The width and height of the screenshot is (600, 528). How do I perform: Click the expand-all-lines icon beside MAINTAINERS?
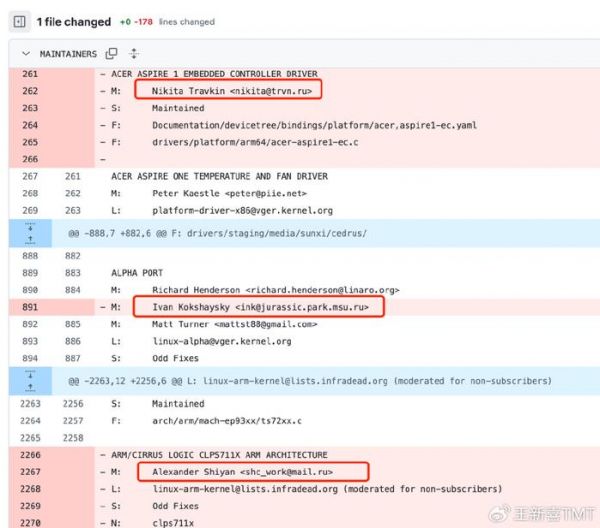tap(134, 53)
